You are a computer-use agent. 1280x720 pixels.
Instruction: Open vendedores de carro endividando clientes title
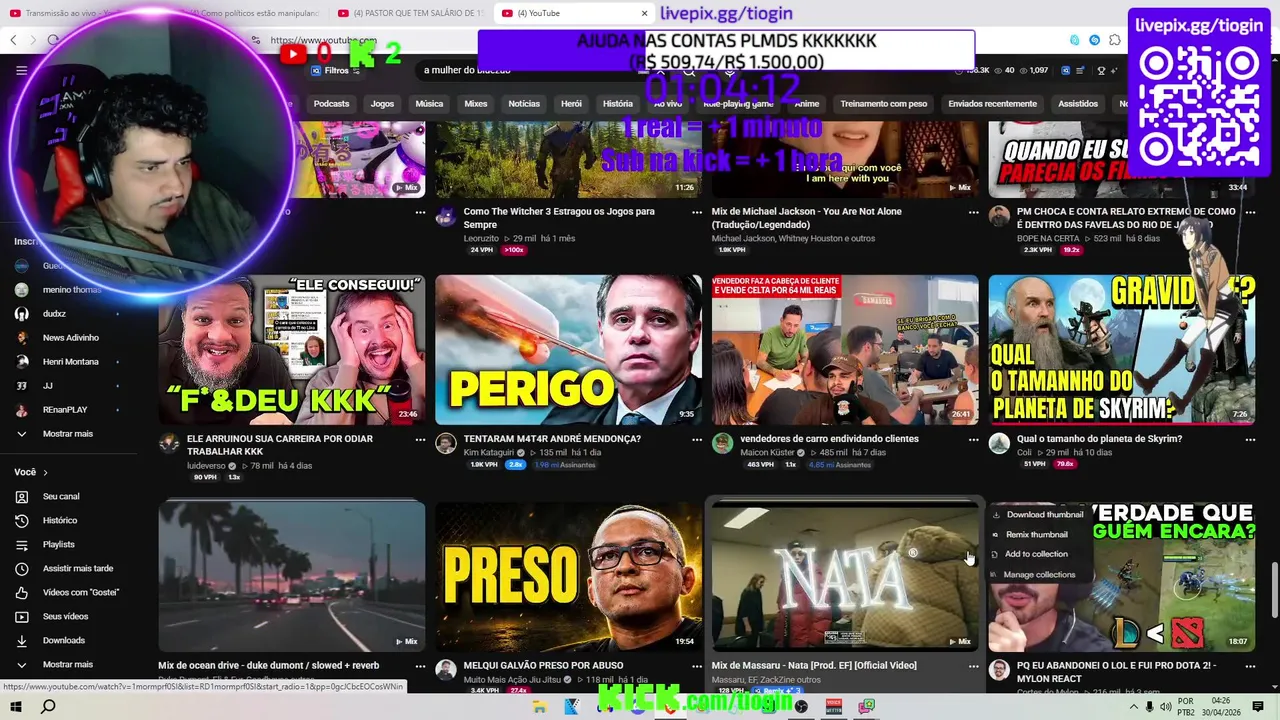click(x=829, y=439)
